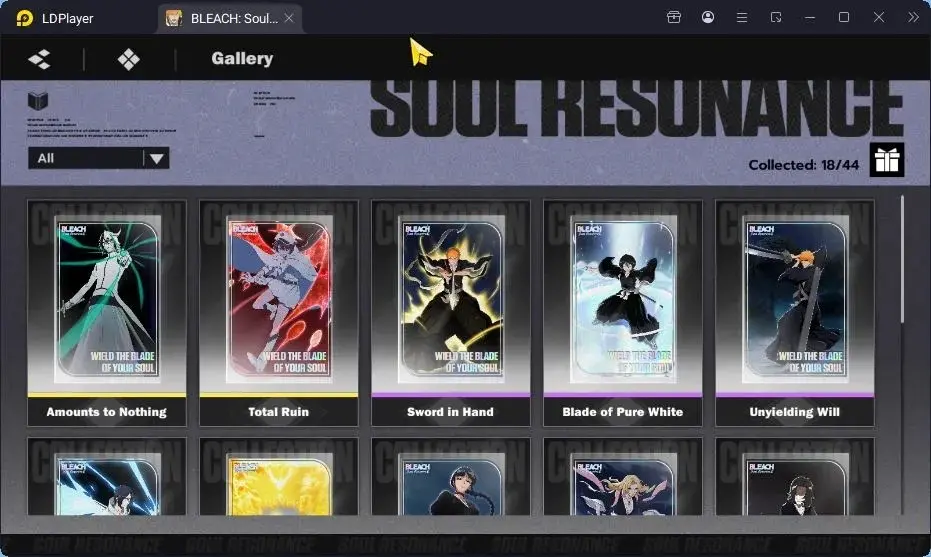Click the Blade of Pure White label
The height and width of the screenshot is (557, 931).
(x=623, y=412)
